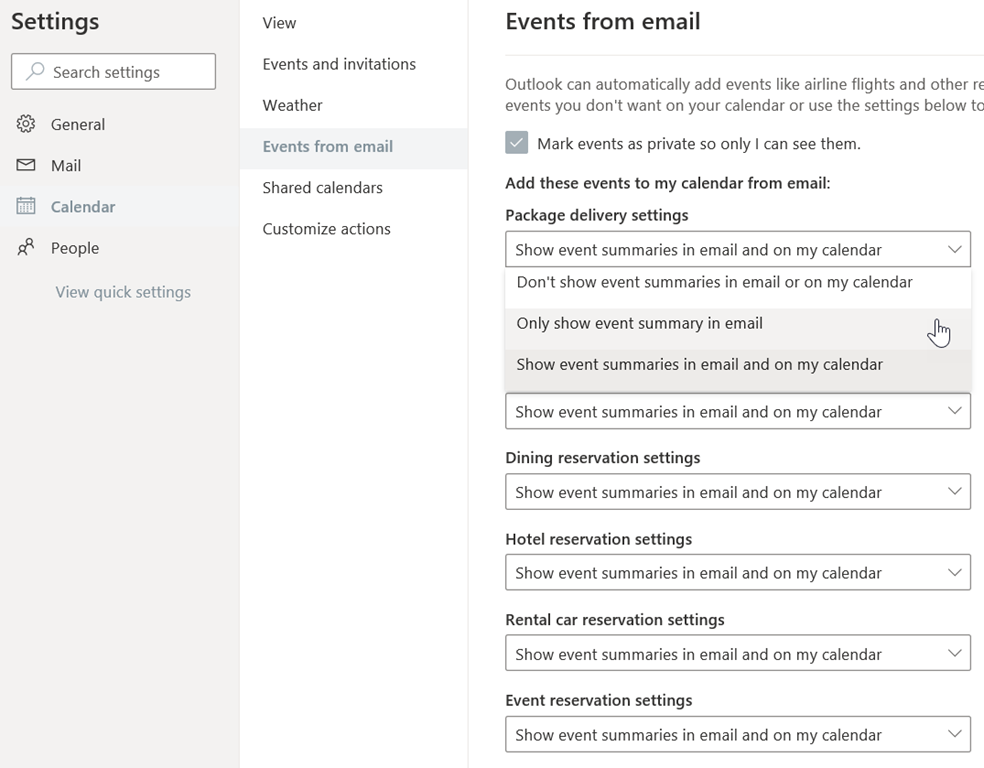Pick Show event summaries in email and calendar option
This screenshot has width=984, height=768.
(699, 364)
